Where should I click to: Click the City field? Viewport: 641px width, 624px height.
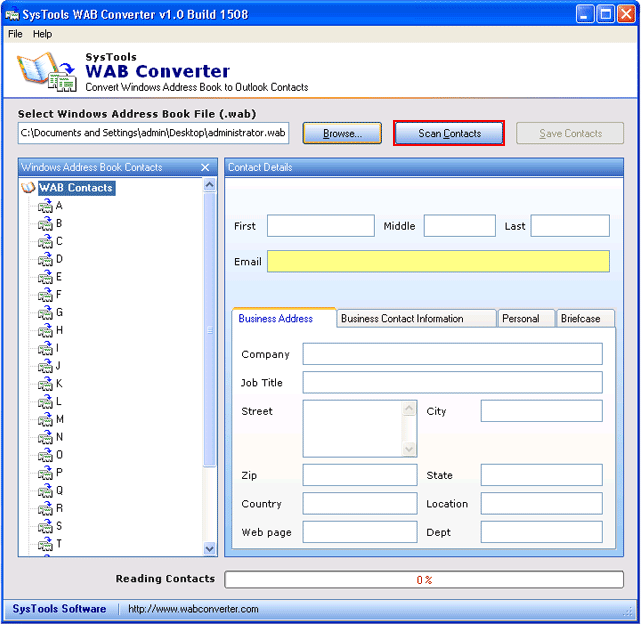click(542, 411)
